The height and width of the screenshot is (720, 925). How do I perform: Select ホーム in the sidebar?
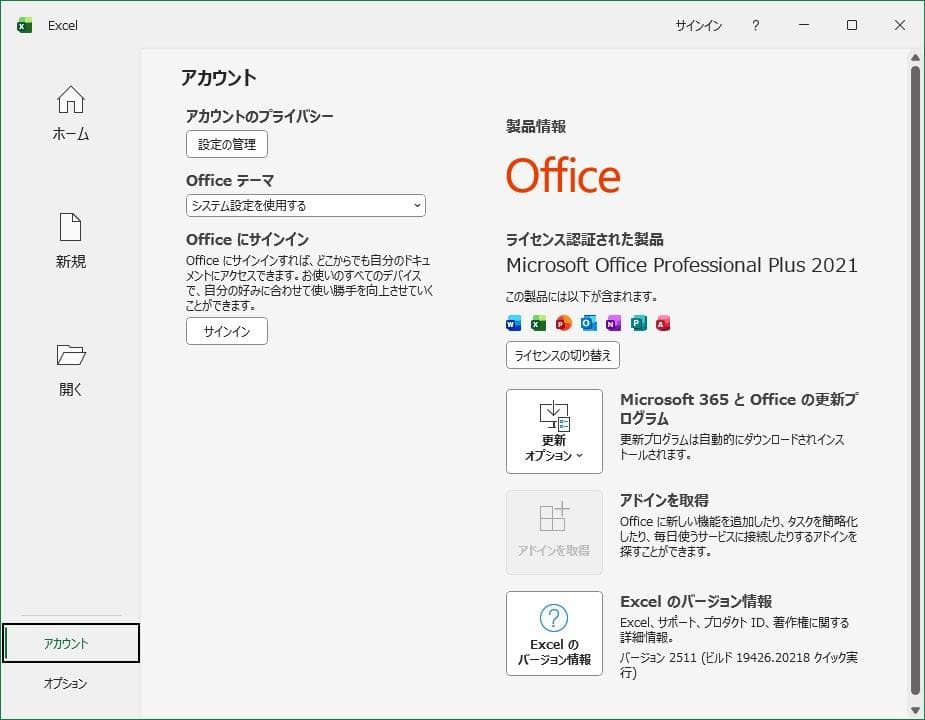point(70,113)
